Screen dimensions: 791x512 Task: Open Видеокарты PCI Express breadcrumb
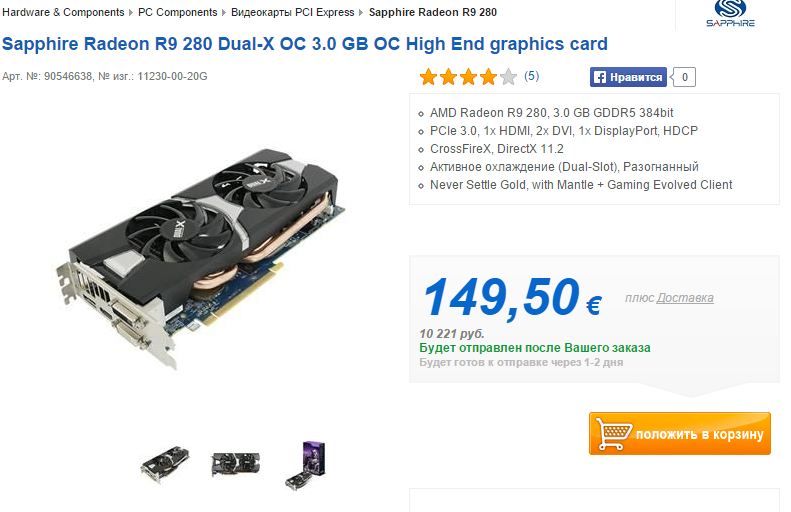pyautogui.click(x=293, y=12)
